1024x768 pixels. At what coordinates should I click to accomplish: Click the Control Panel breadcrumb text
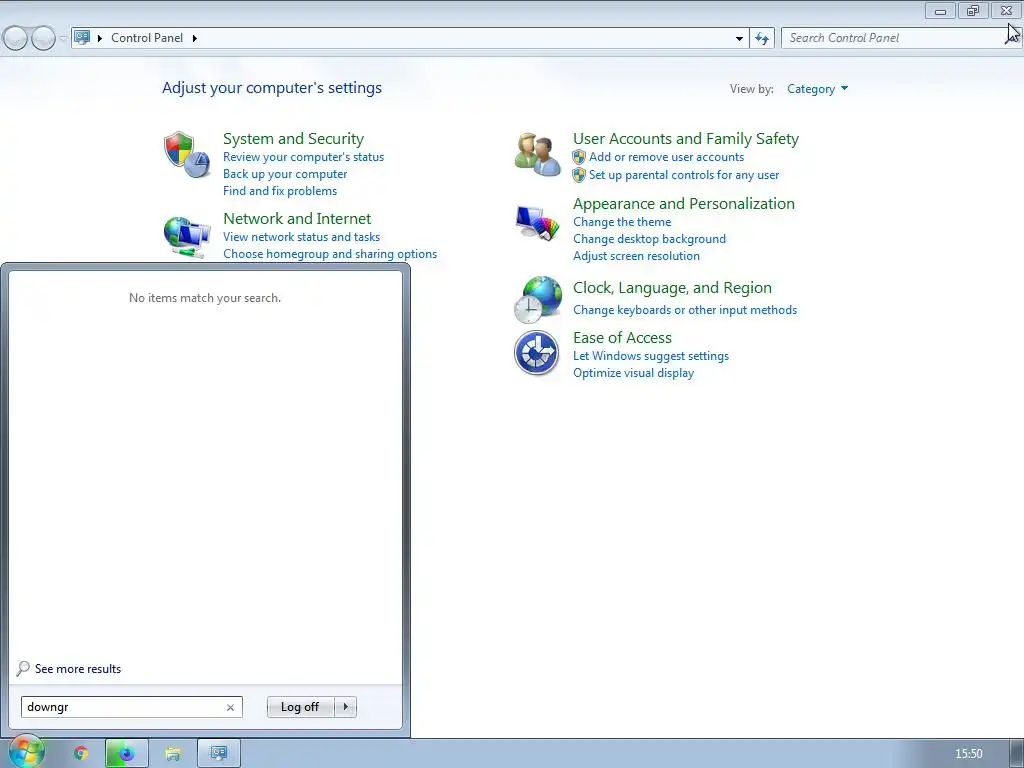click(x=147, y=38)
